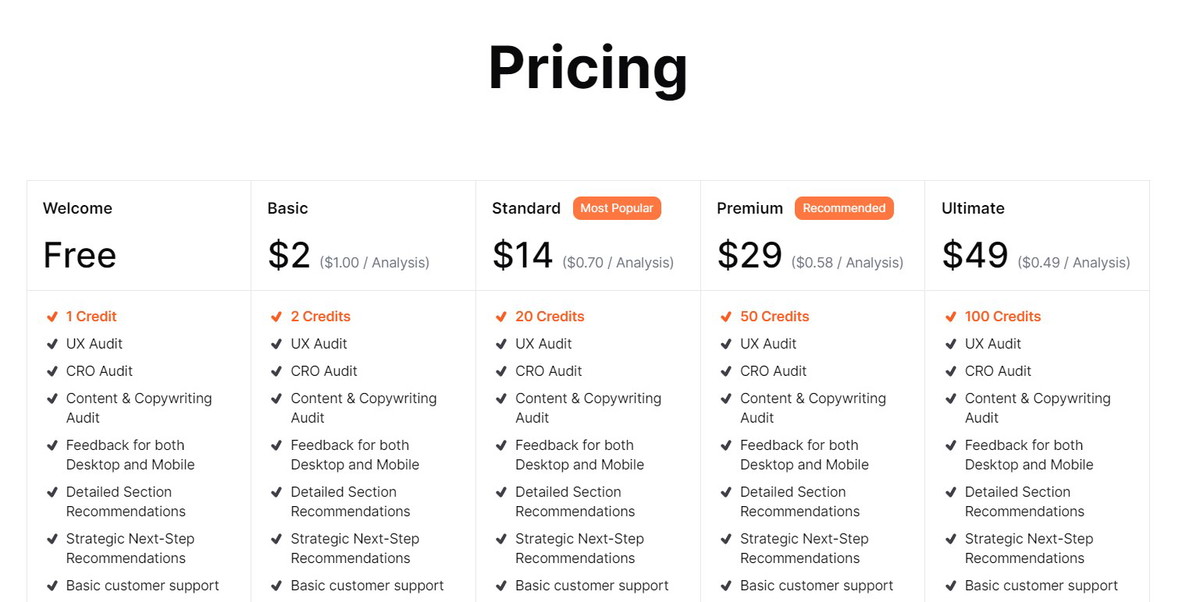Click the checkmark beside UX Audit in Basic
Screen dimensions: 1200x602
coord(277,344)
